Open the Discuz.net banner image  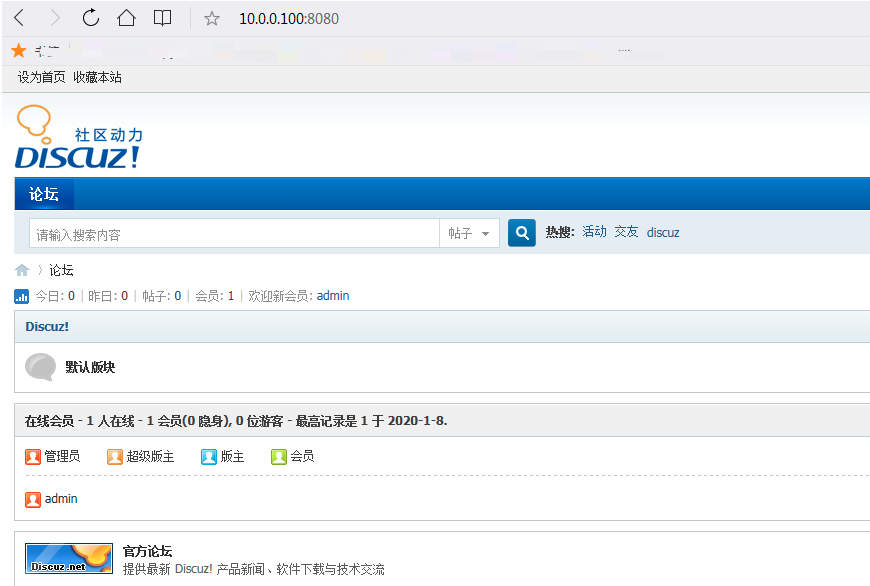(x=69, y=558)
